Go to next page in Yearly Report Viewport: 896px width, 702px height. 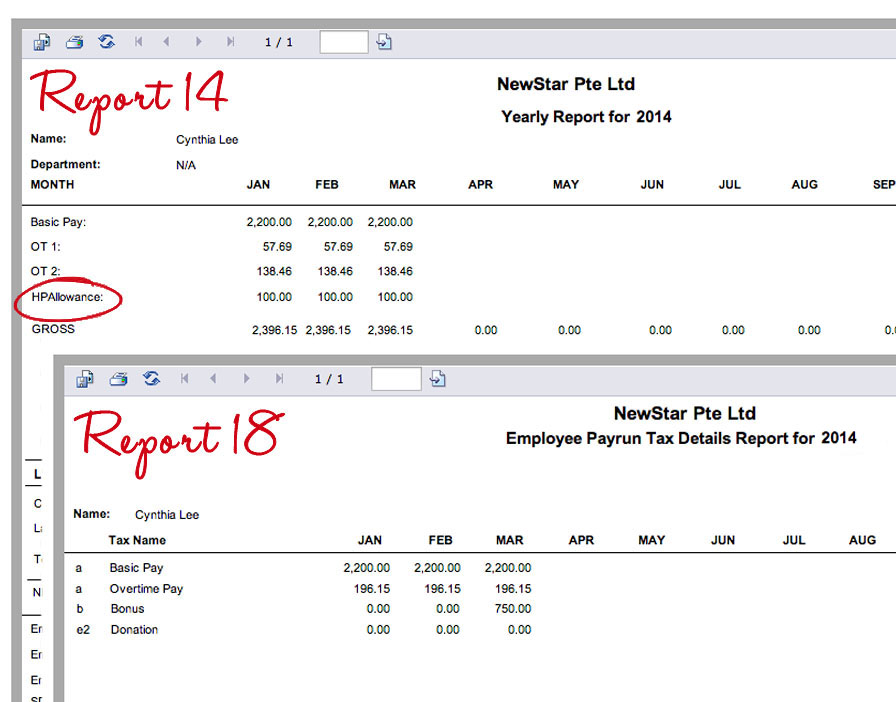(x=199, y=42)
